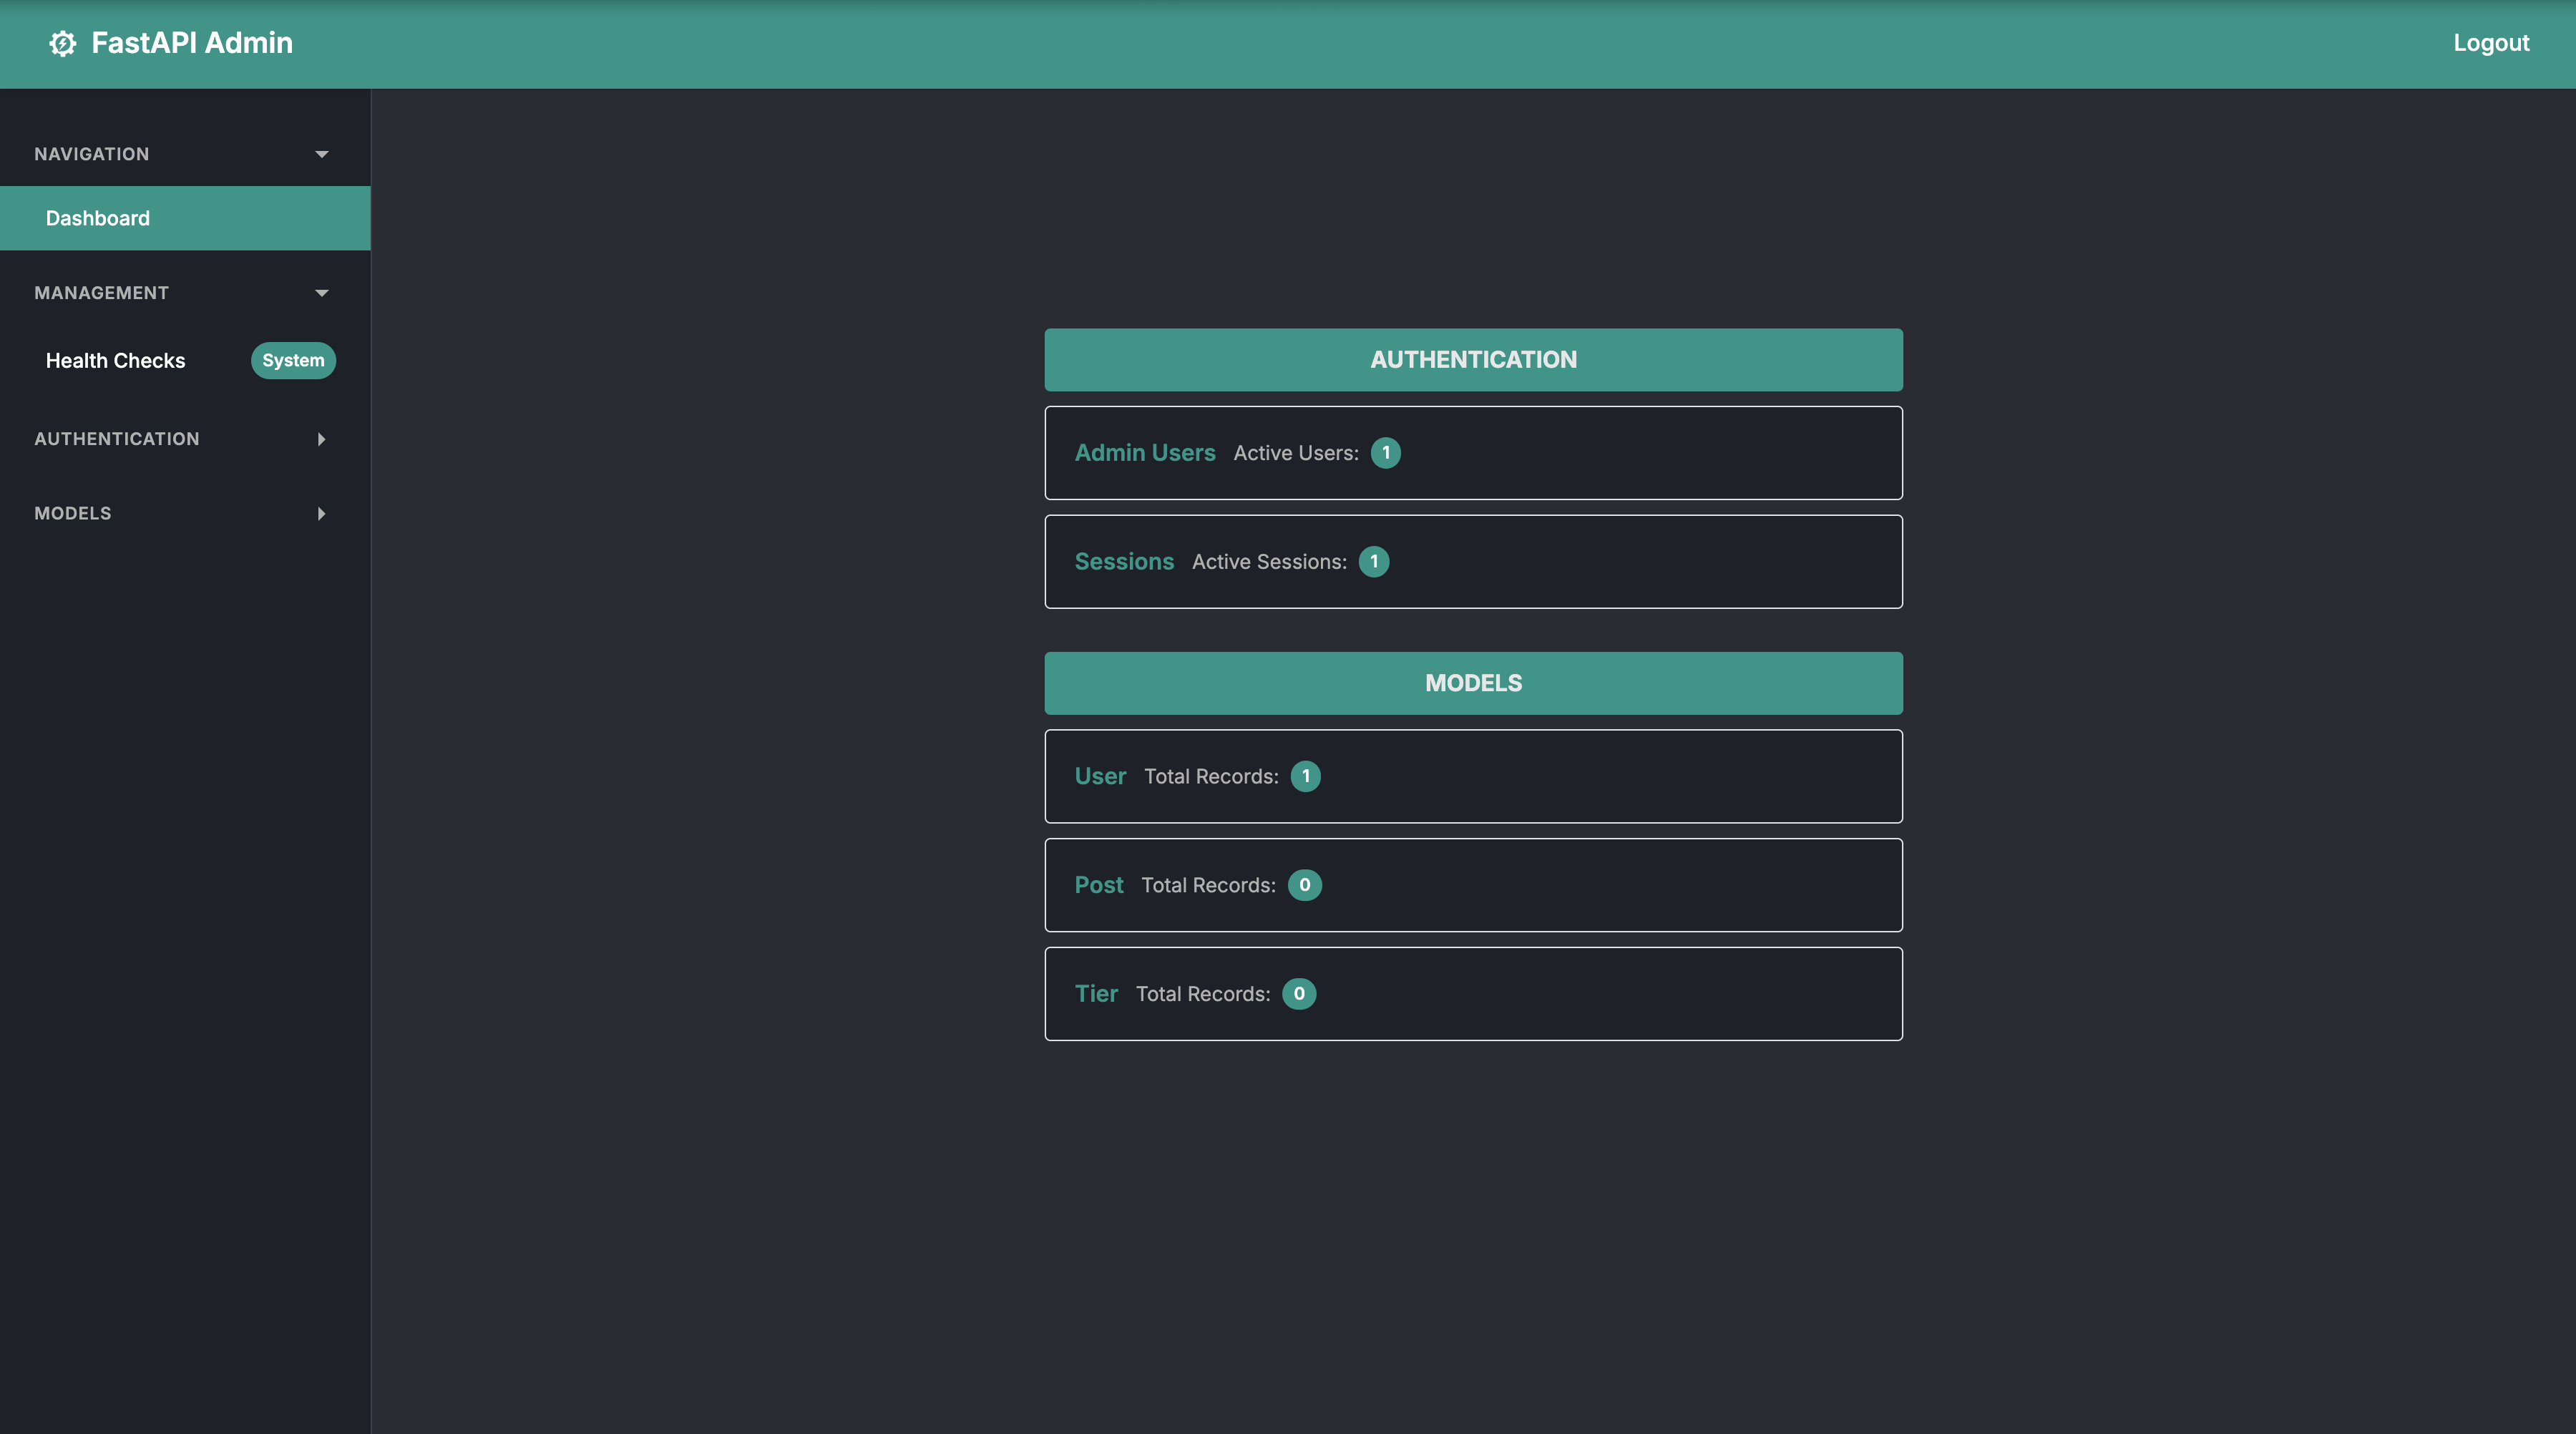This screenshot has height=1434, width=2576.
Task: Collapse the Management section arrow
Action: pos(321,293)
